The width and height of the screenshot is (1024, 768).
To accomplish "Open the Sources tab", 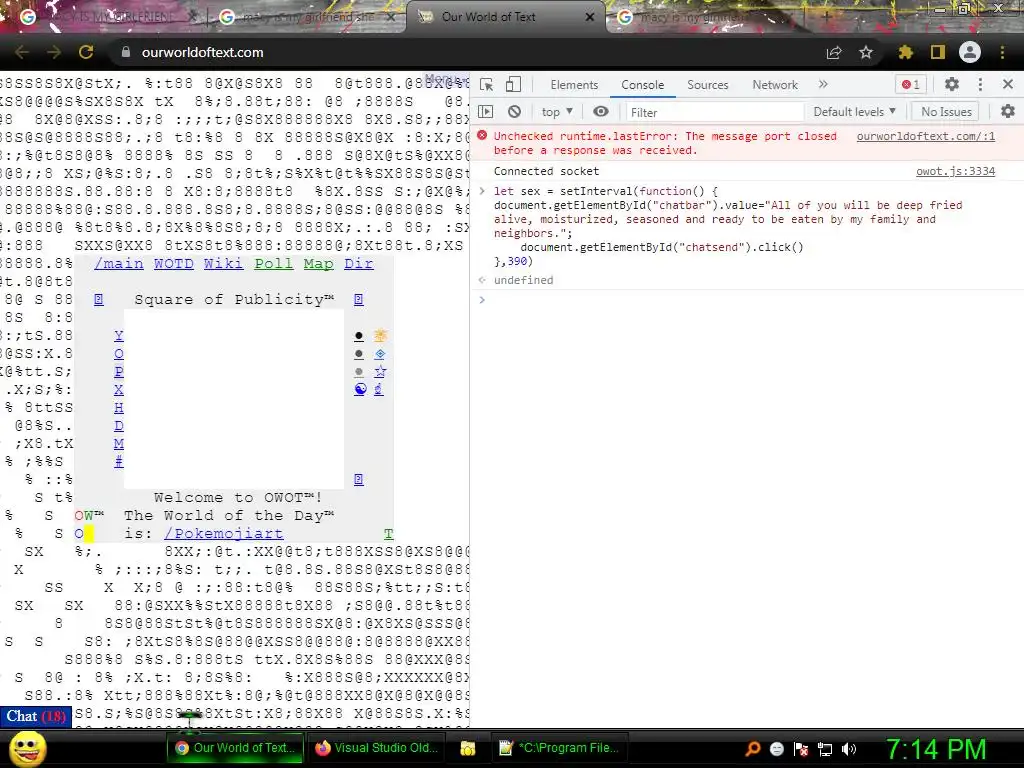I will tap(707, 85).
